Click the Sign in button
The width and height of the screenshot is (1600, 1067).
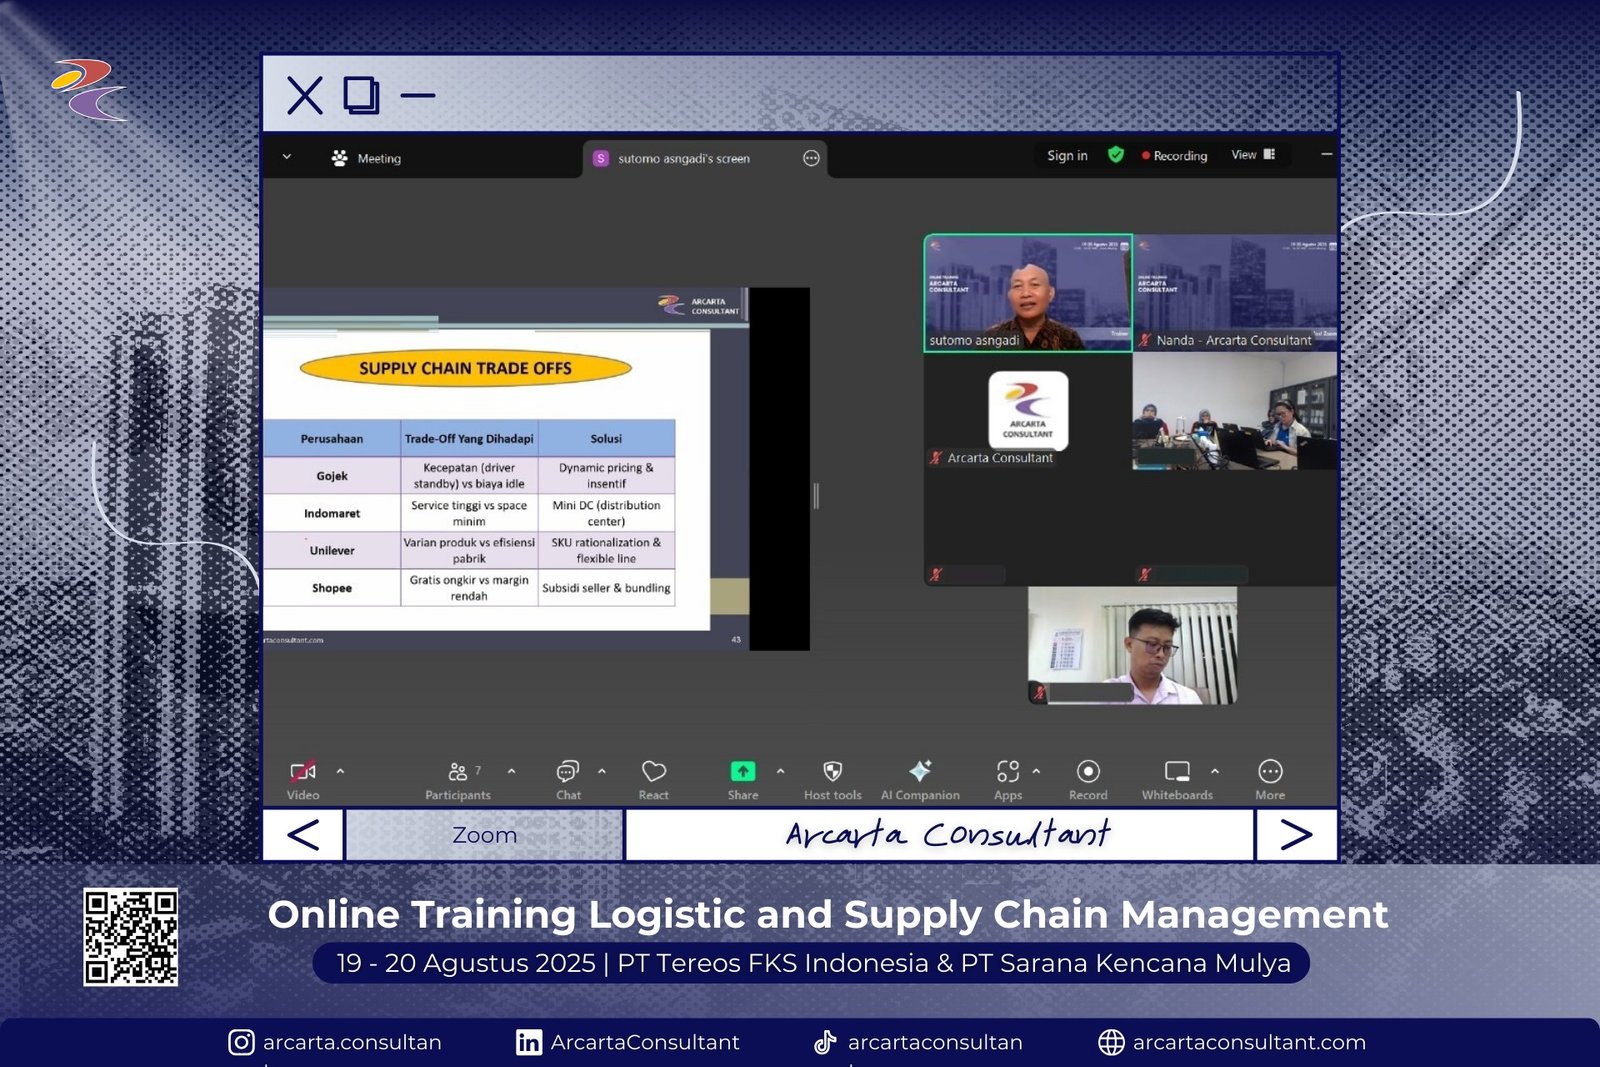pos(1067,155)
